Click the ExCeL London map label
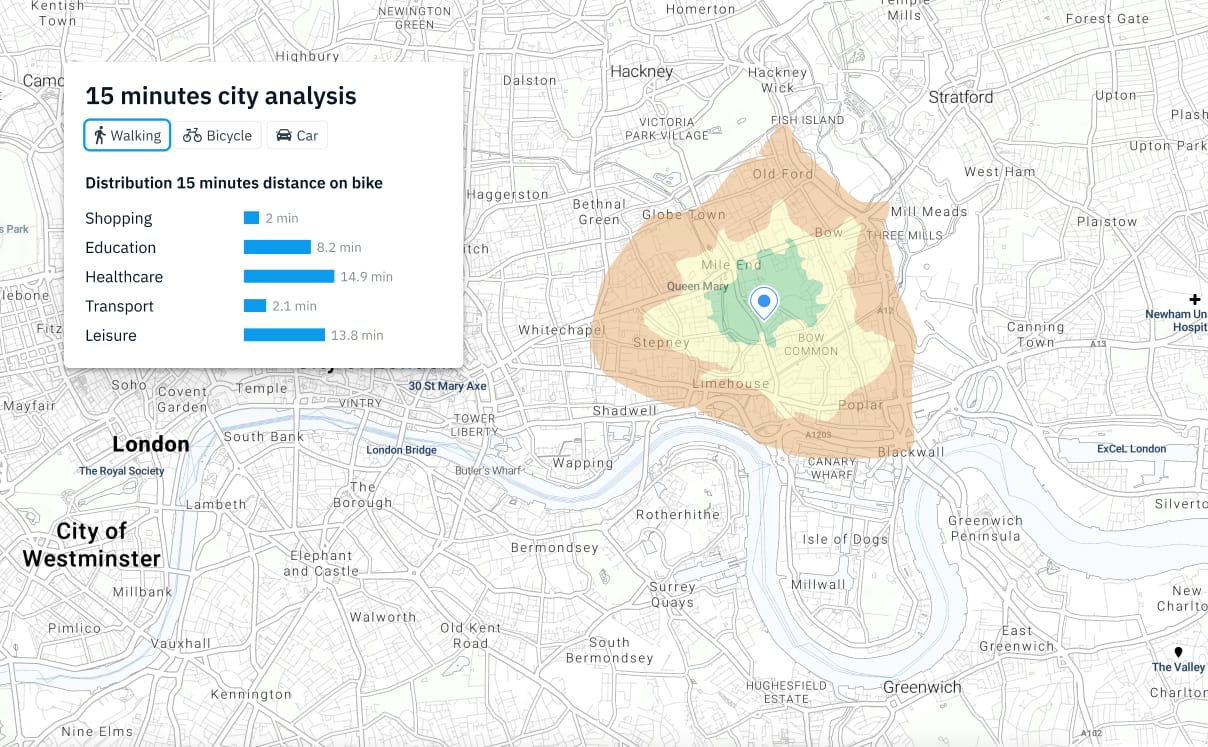The image size is (1208, 747). pos(1131,449)
